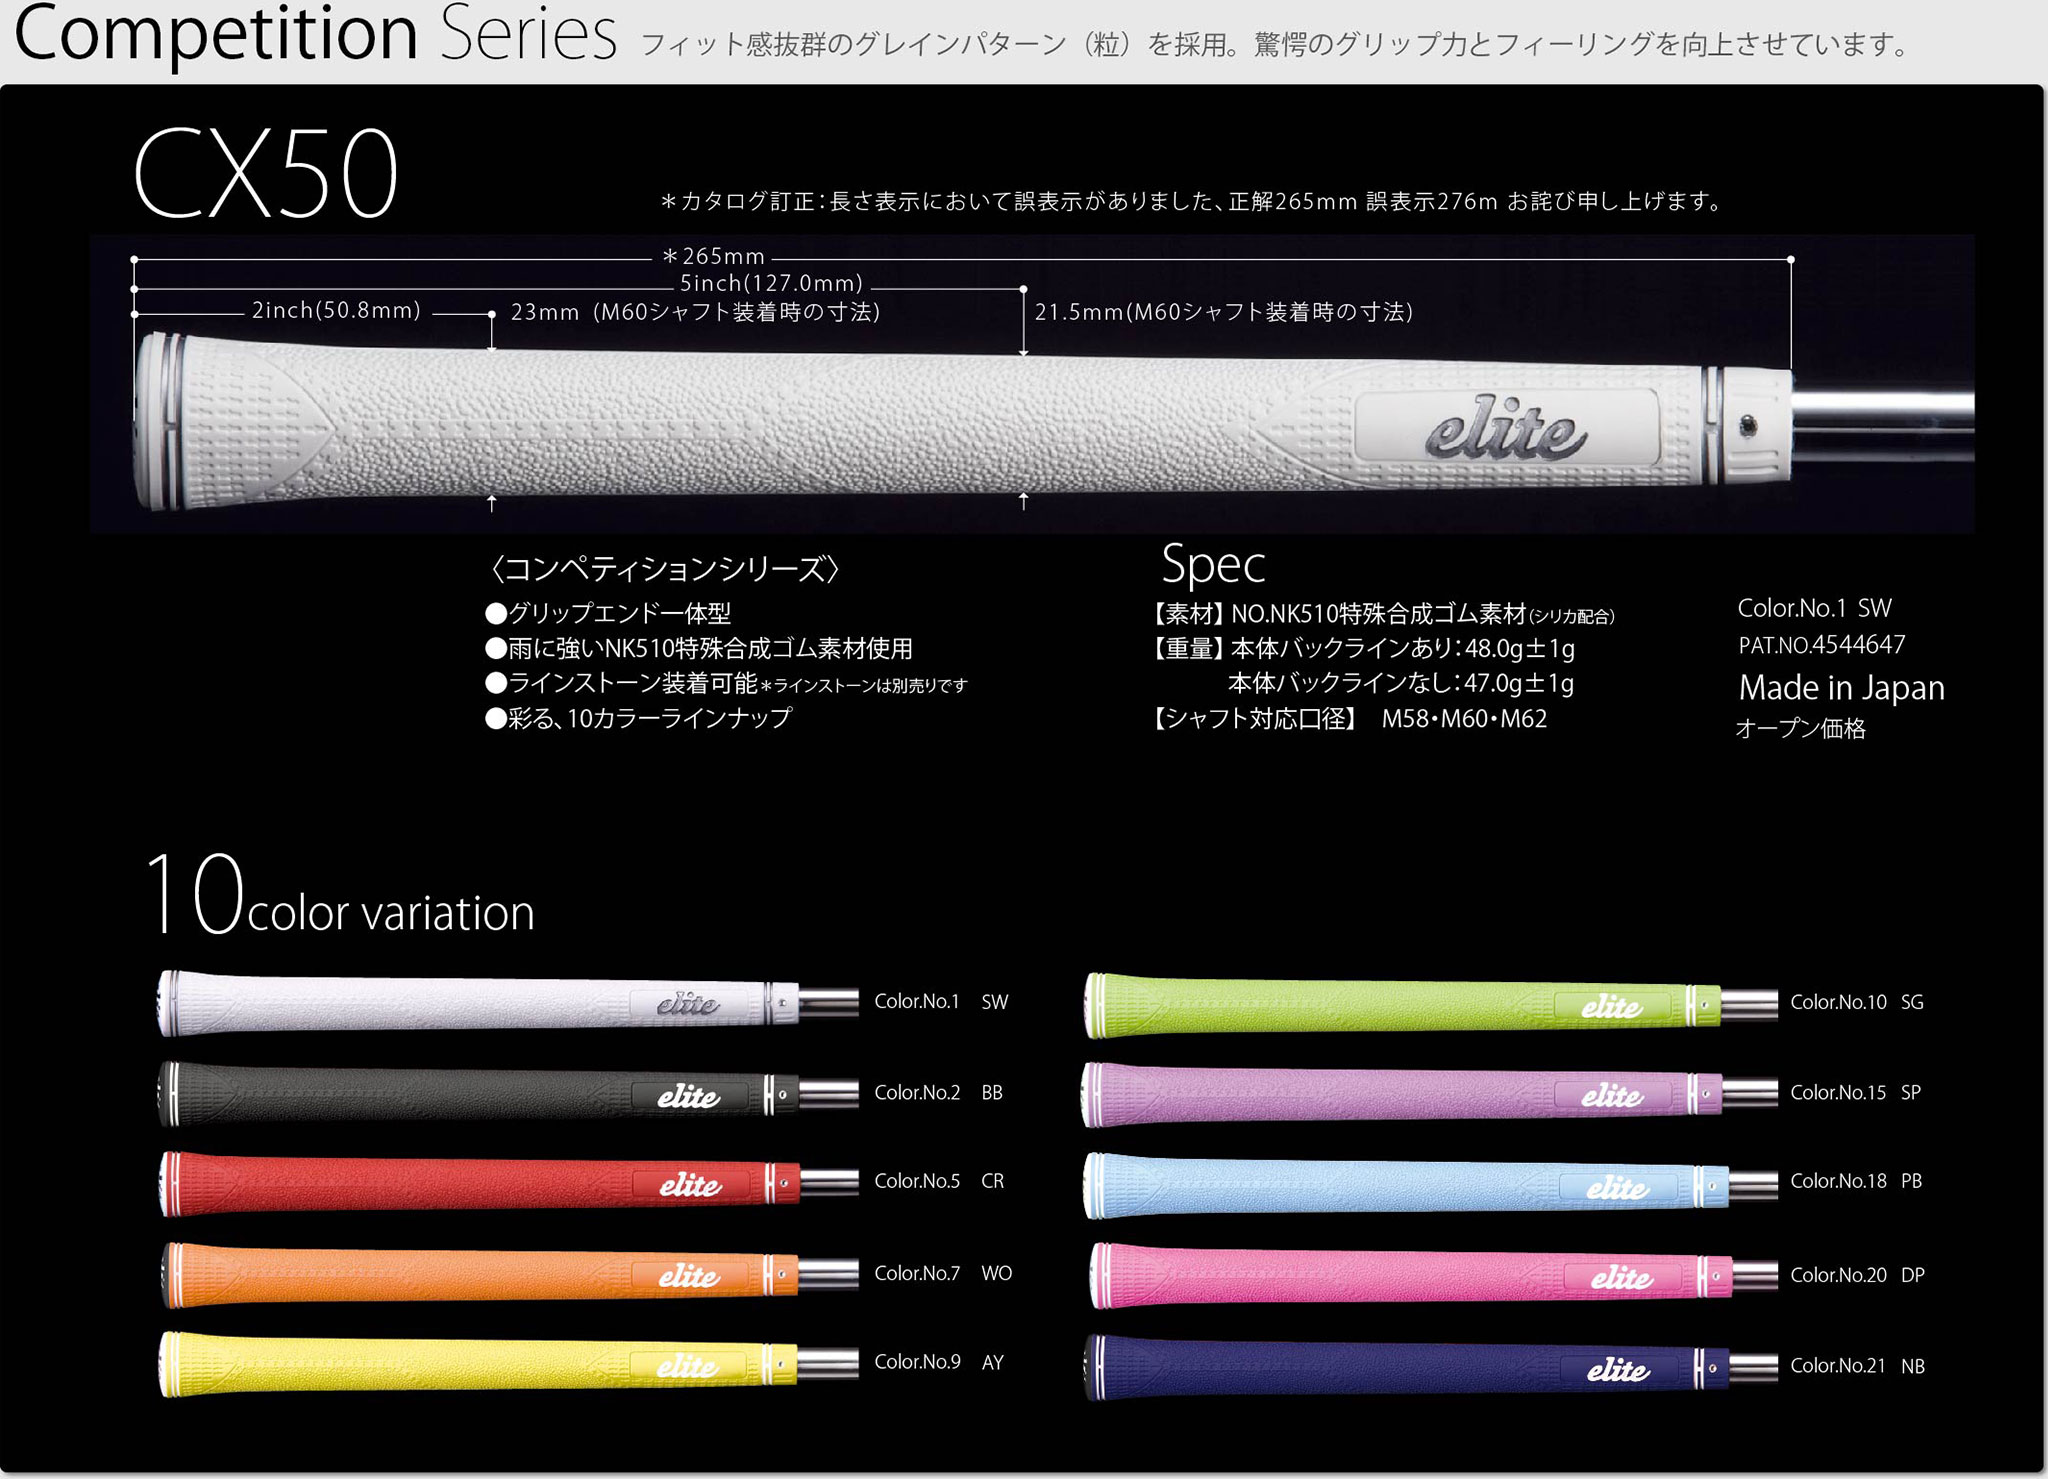This screenshot has height=1479, width=2048.
Task: Click the '〈コンペティションシリーズ〉' heading
Action: coord(664,569)
